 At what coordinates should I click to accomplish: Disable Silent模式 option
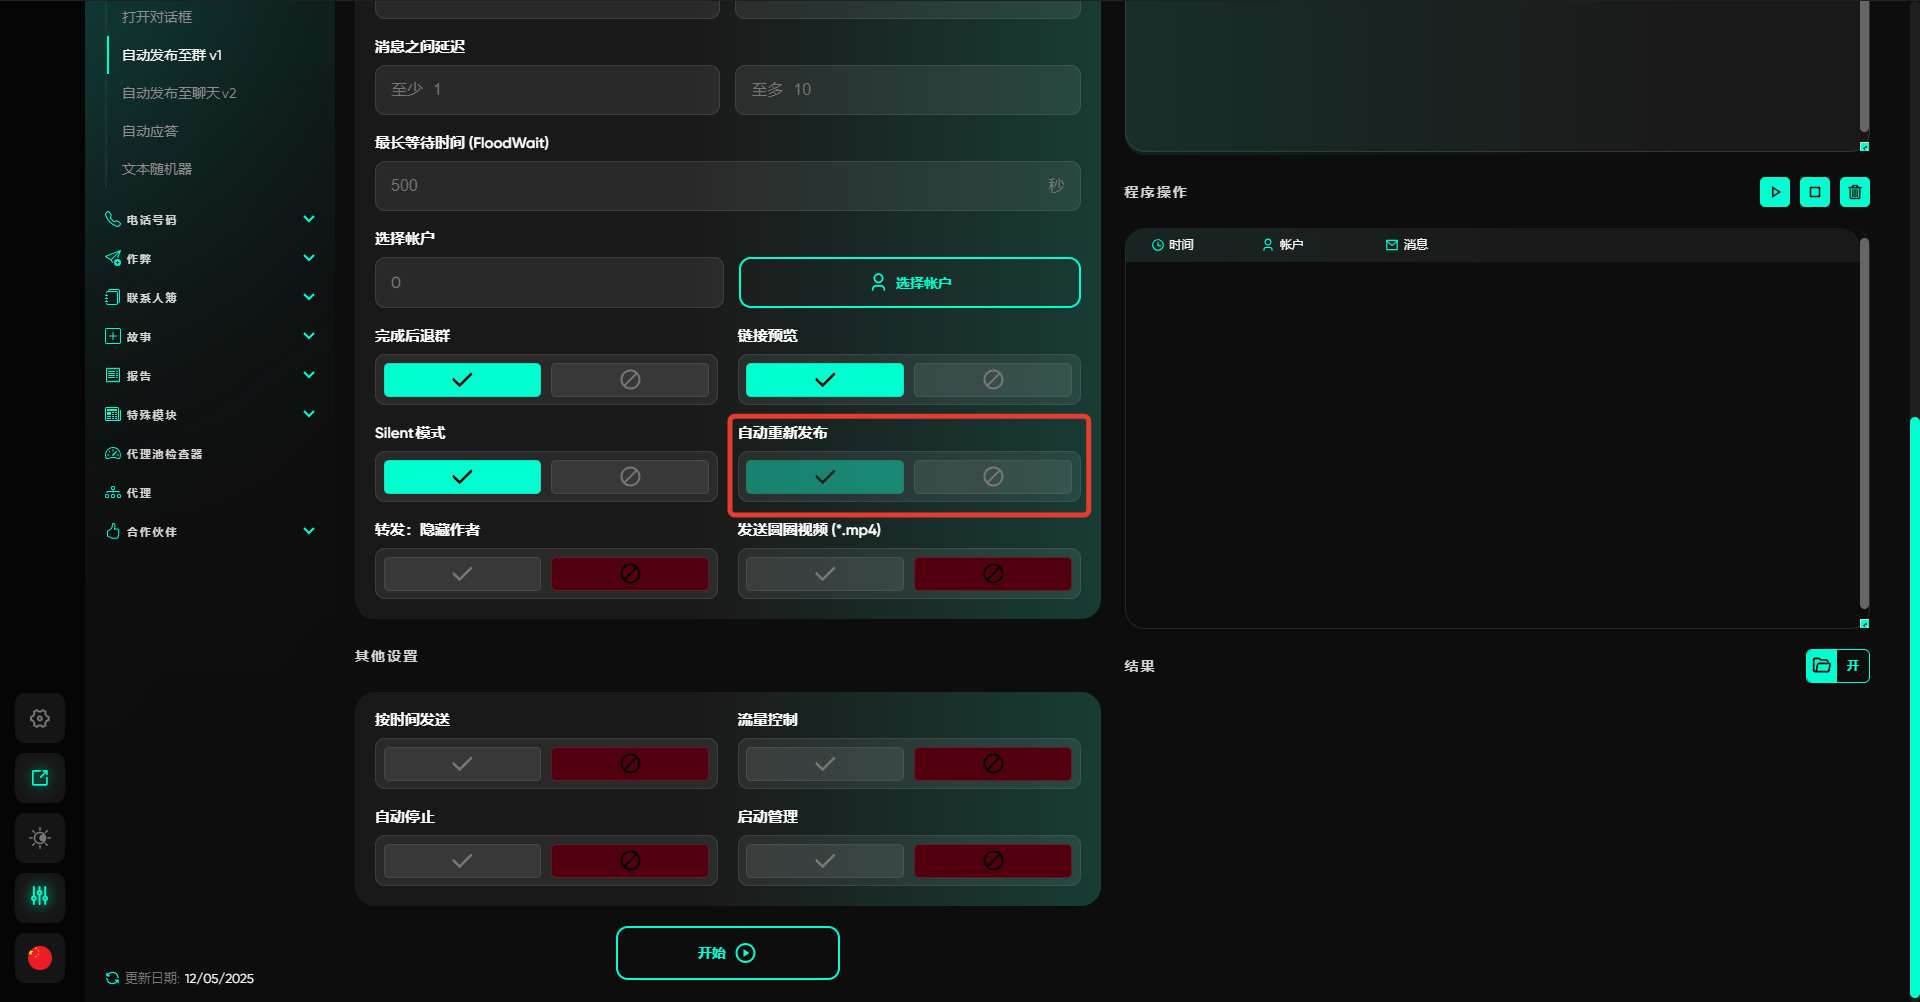tap(629, 477)
